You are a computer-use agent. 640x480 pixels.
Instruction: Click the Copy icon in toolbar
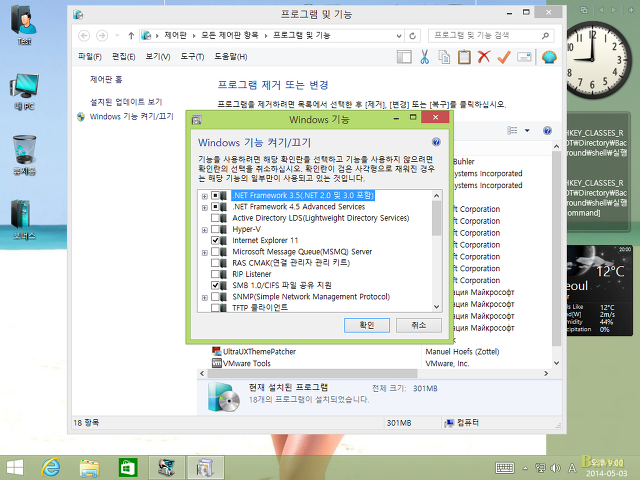click(x=444, y=57)
